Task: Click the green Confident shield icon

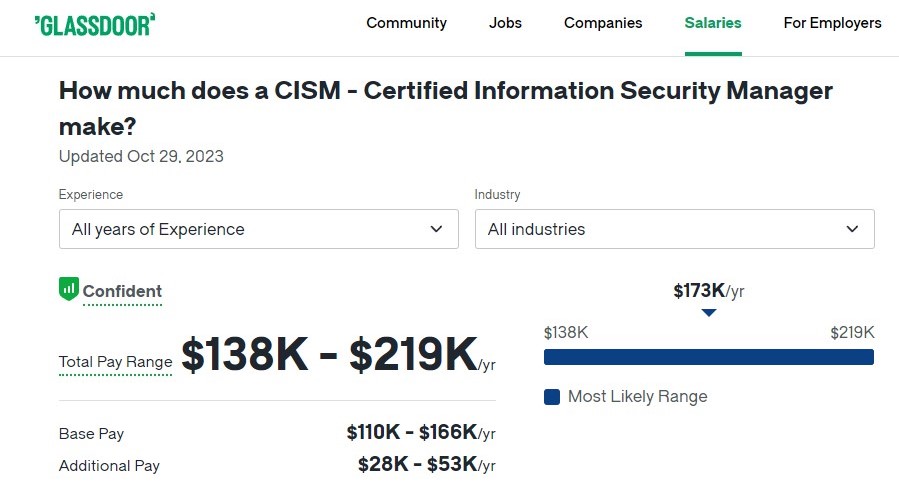Action: (x=69, y=289)
